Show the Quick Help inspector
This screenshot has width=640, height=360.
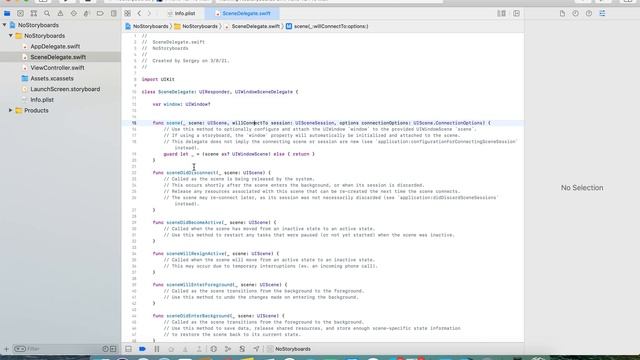coord(589,13)
